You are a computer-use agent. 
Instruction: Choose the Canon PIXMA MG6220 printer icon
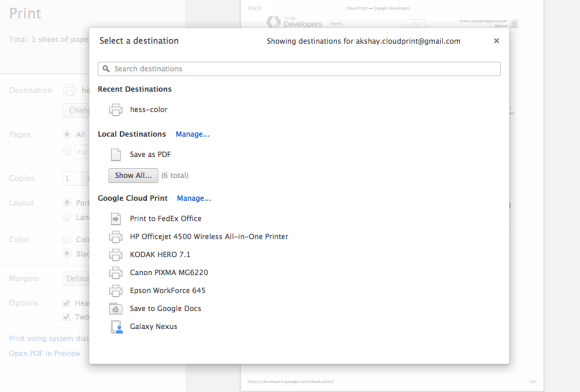coord(116,273)
